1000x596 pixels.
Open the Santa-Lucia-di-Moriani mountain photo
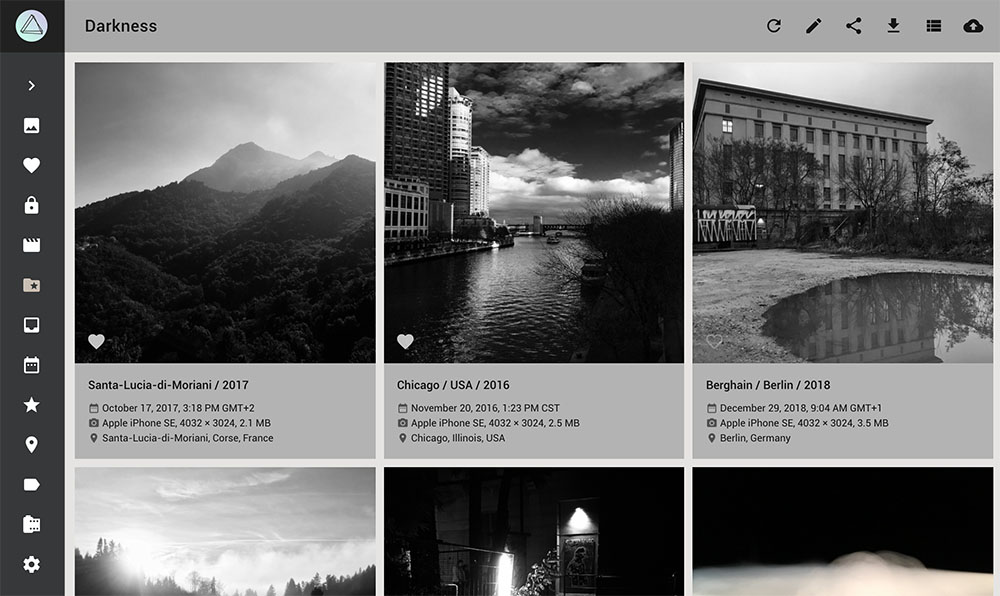225,212
